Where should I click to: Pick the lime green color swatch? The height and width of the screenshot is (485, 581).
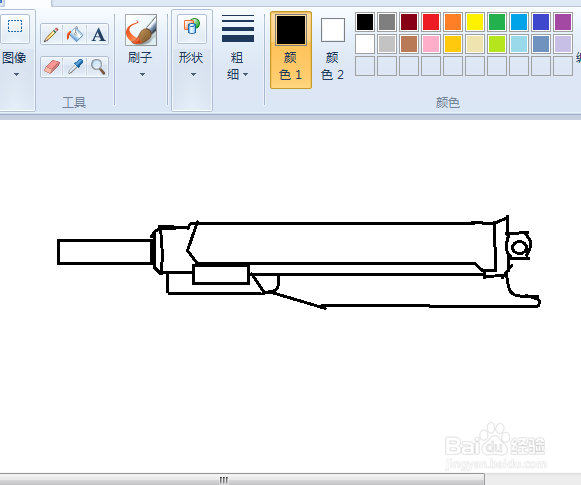pos(497,44)
